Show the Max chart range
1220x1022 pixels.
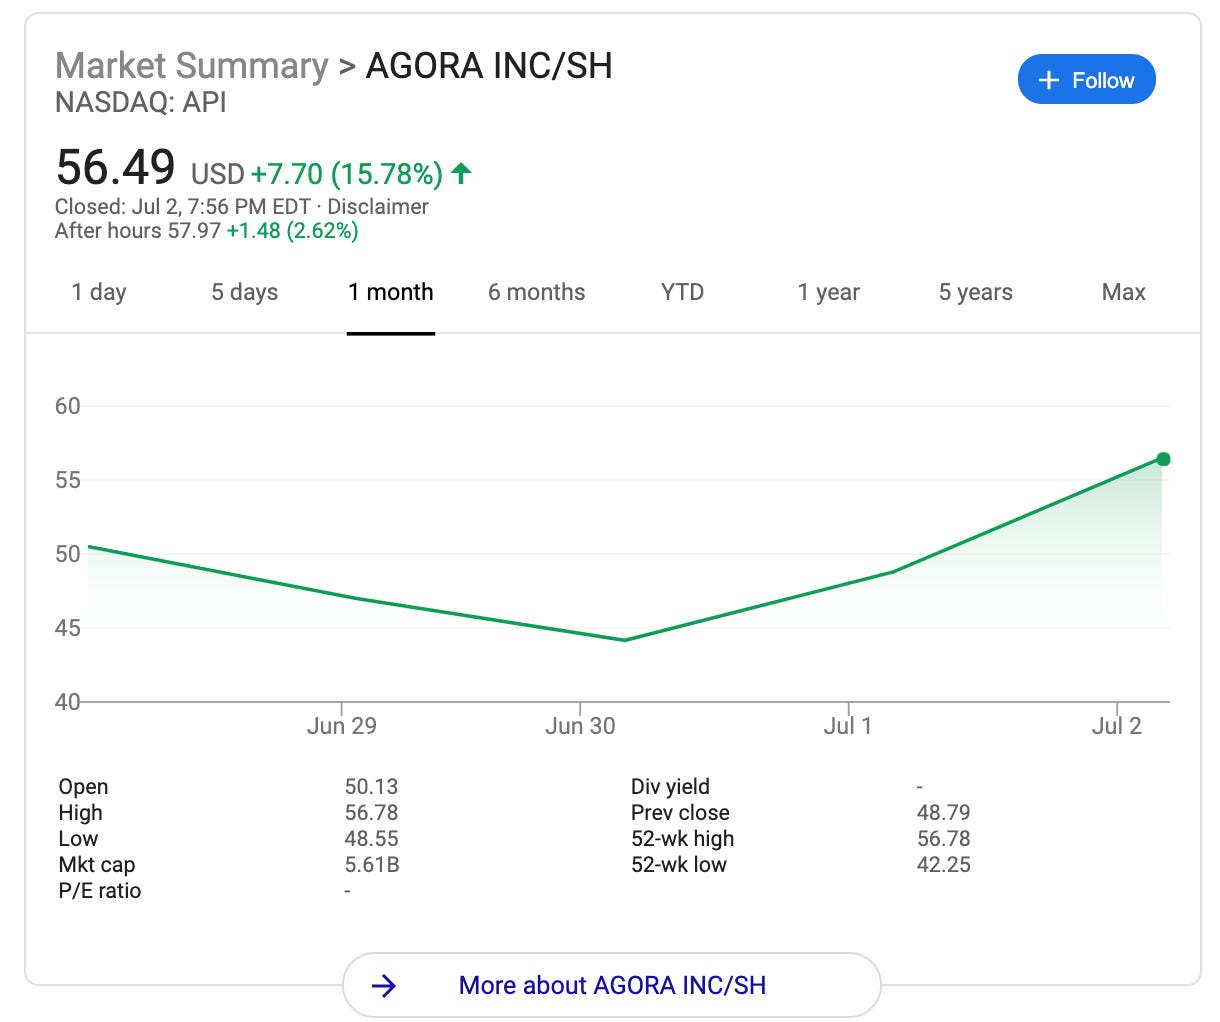point(1124,292)
